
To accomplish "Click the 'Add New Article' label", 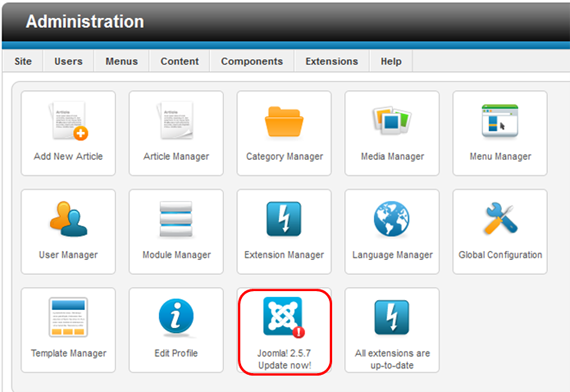I will pos(68,156).
